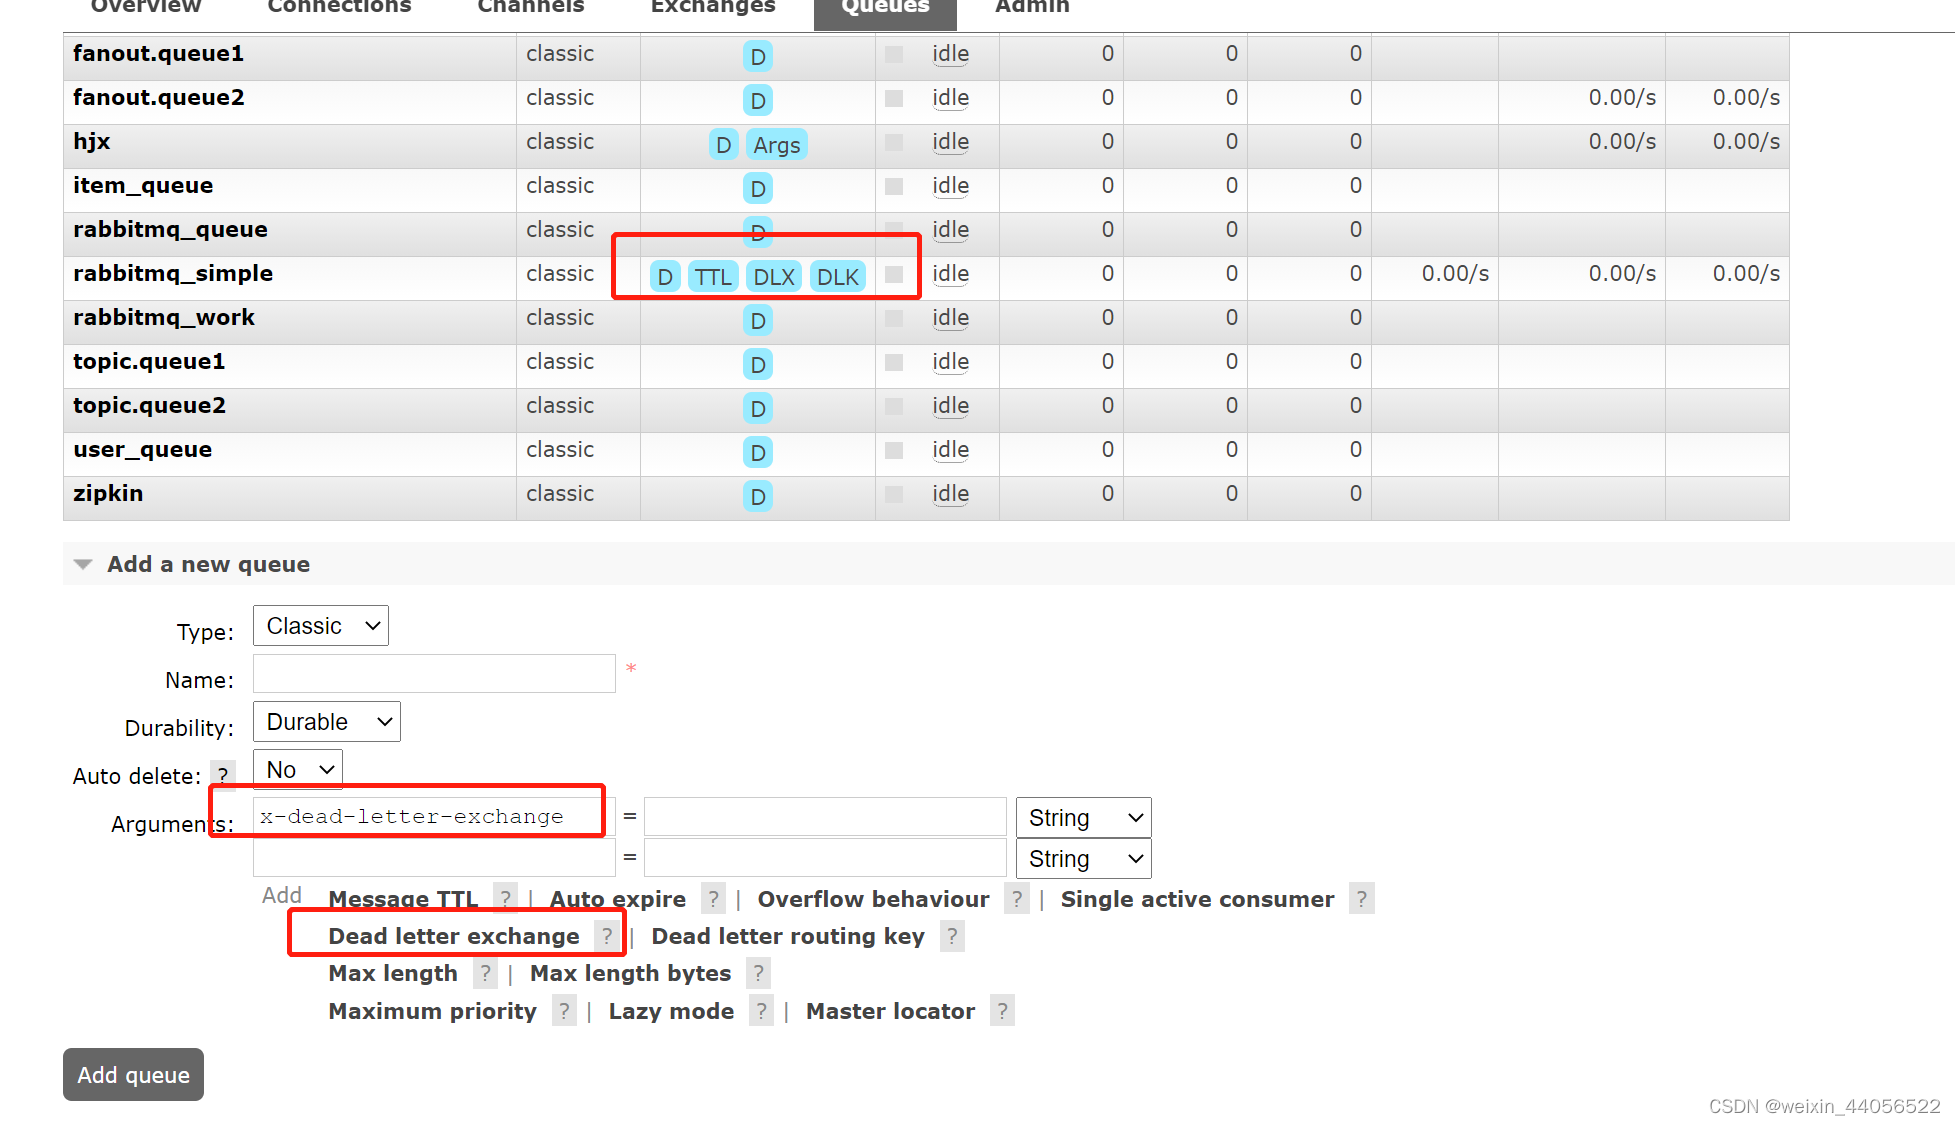Switch to the Exchanges tab

pos(712,8)
